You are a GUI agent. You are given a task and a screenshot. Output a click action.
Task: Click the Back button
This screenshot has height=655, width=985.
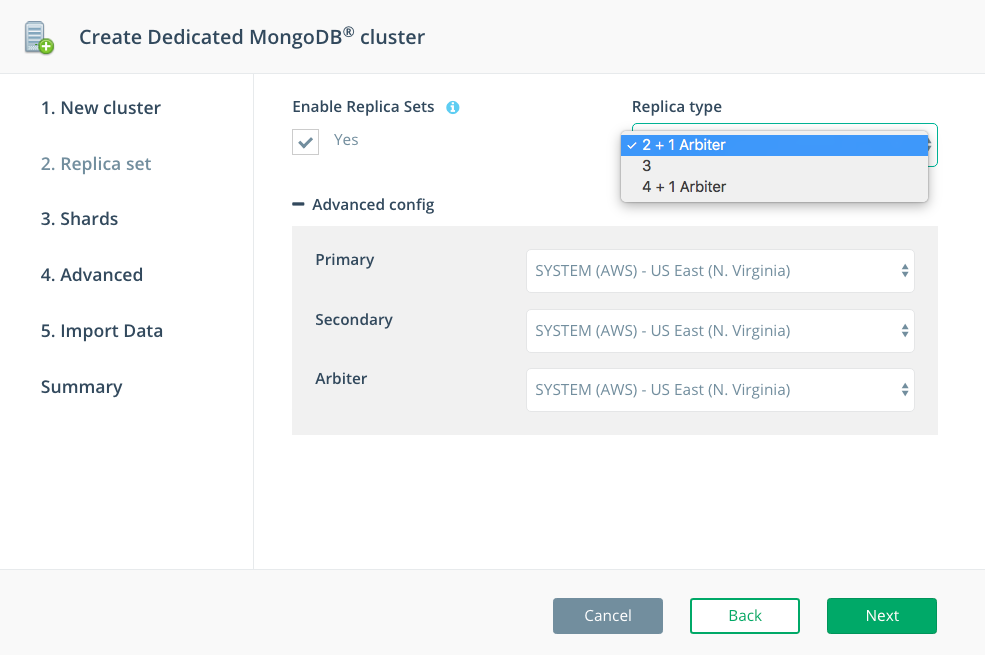tap(744, 615)
